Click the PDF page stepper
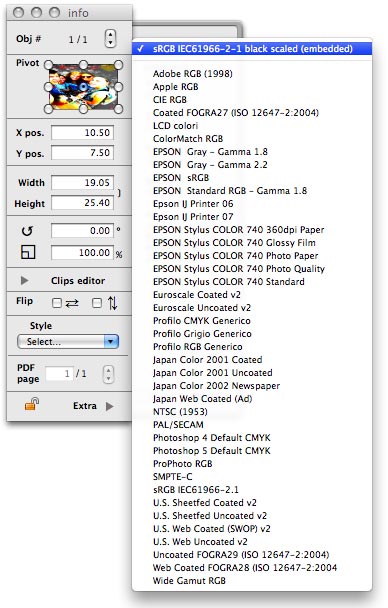 109,374
